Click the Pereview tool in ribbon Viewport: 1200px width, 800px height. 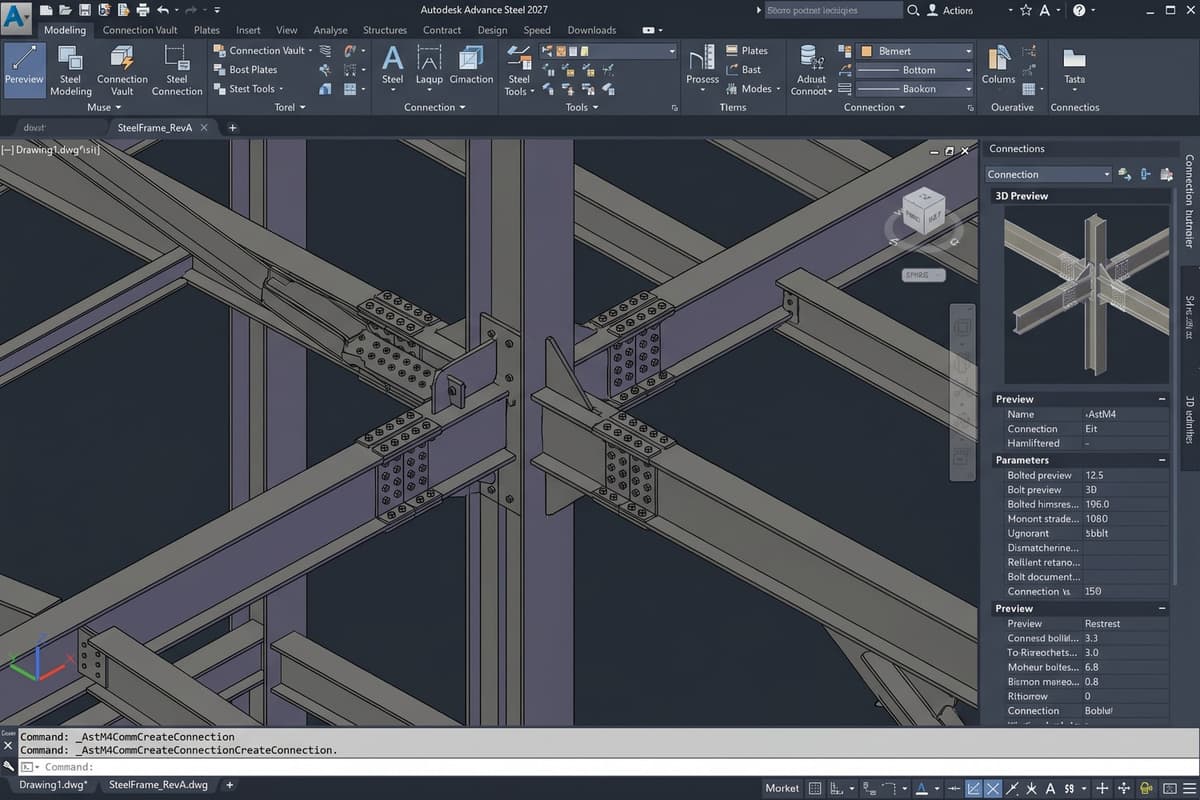pos(25,69)
